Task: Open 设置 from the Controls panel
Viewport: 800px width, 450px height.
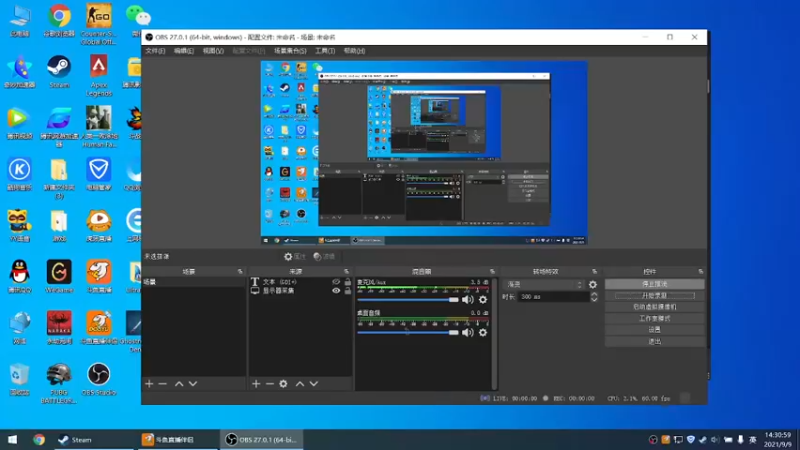Action: pyautogui.click(x=655, y=330)
